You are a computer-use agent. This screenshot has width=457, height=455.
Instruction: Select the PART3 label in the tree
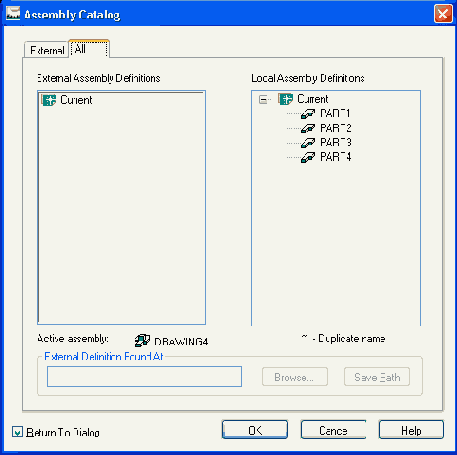(x=336, y=143)
